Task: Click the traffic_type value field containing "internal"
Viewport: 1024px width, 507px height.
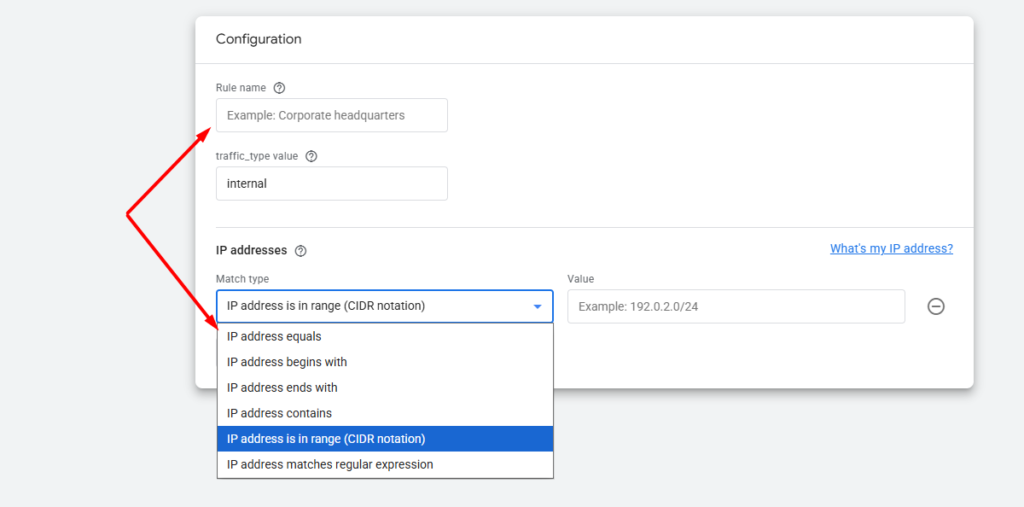Action: click(x=331, y=184)
